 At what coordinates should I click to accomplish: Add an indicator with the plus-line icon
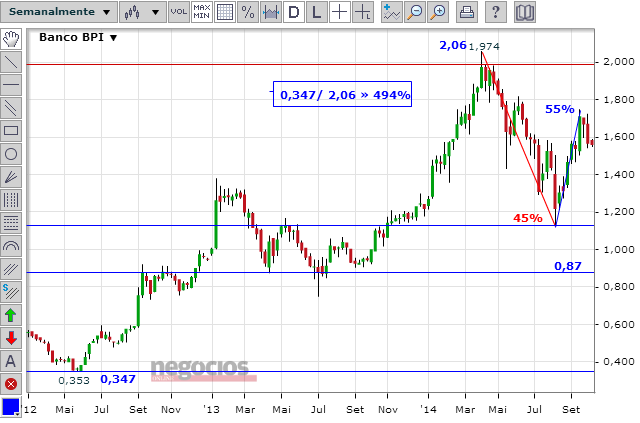[x=391, y=12]
